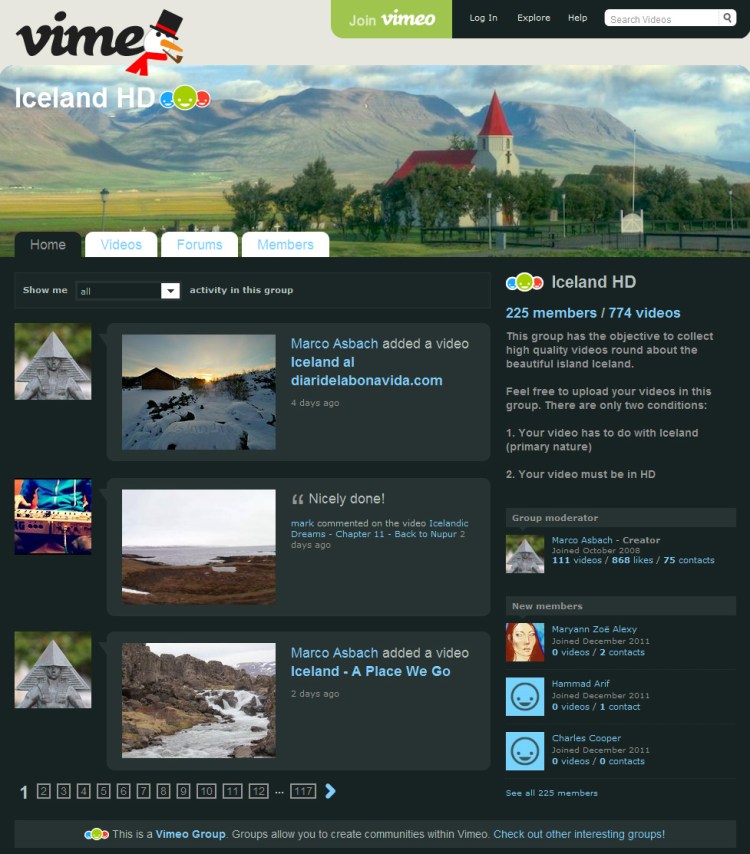Click 'Check out other interesting groups!' link
Viewport: 750px width, 854px height.
pyautogui.click(x=579, y=834)
